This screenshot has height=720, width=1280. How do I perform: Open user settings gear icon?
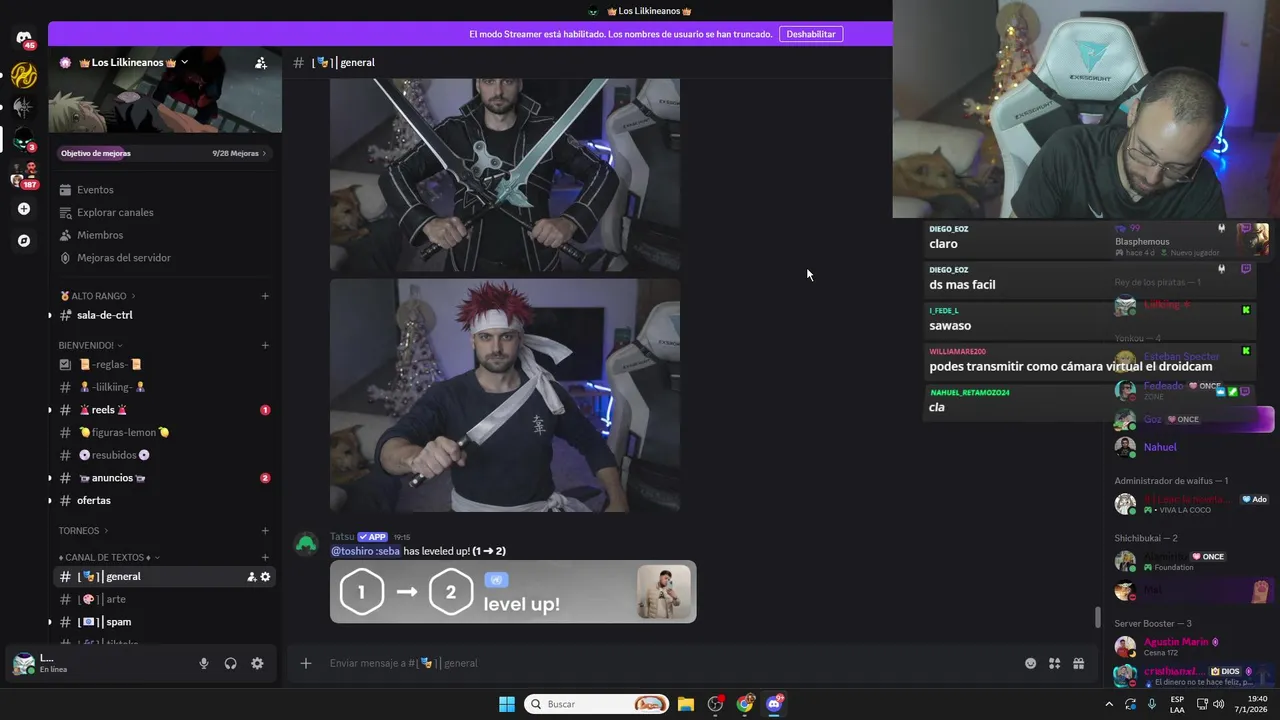(x=257, y=663)
